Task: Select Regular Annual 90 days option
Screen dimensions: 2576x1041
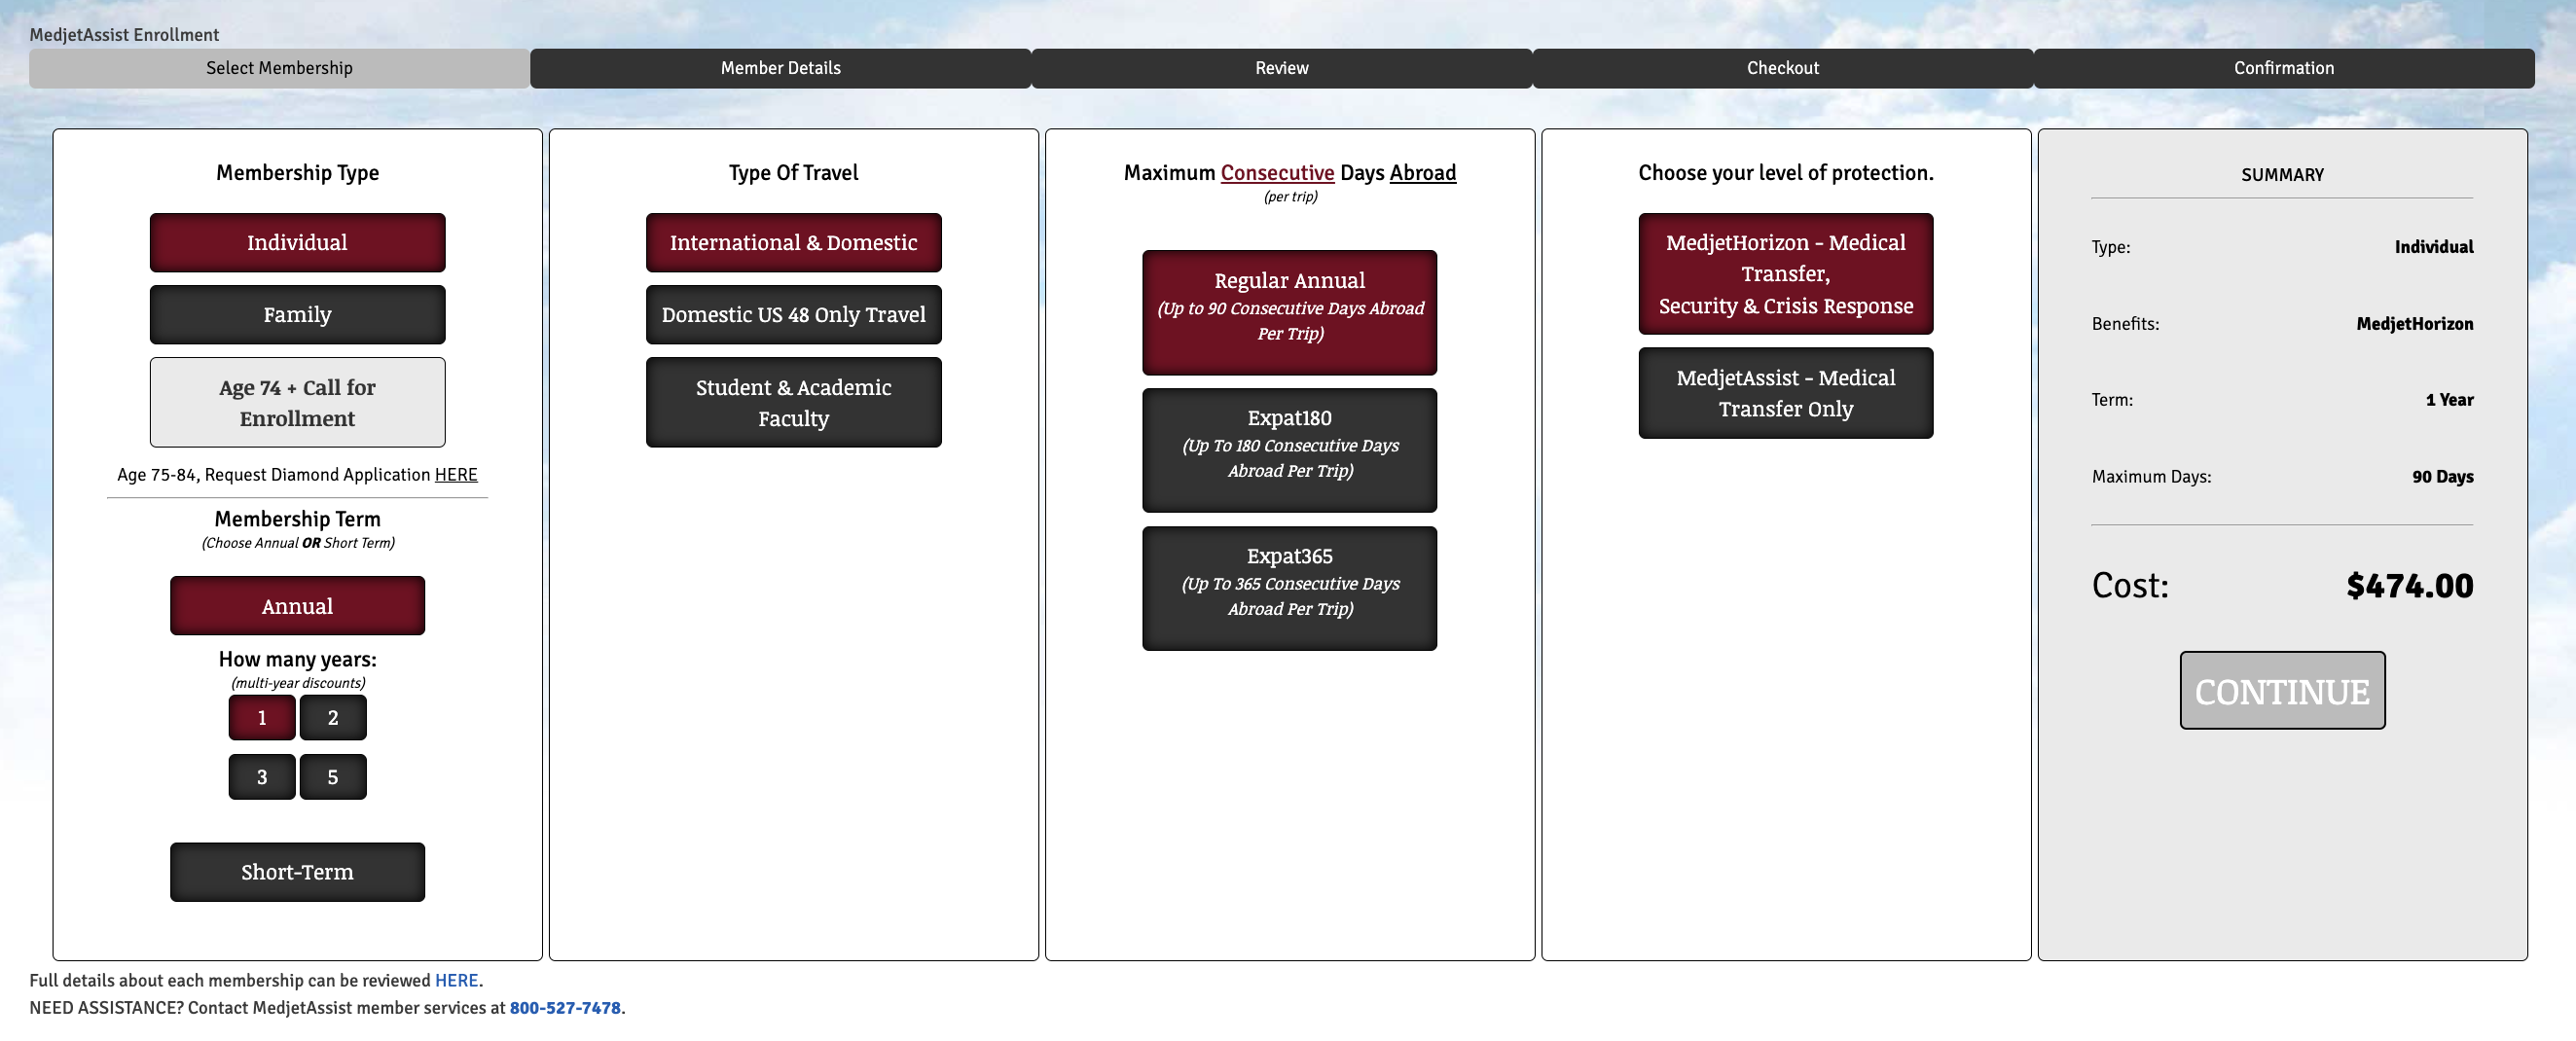Action: coord(1289,312)
